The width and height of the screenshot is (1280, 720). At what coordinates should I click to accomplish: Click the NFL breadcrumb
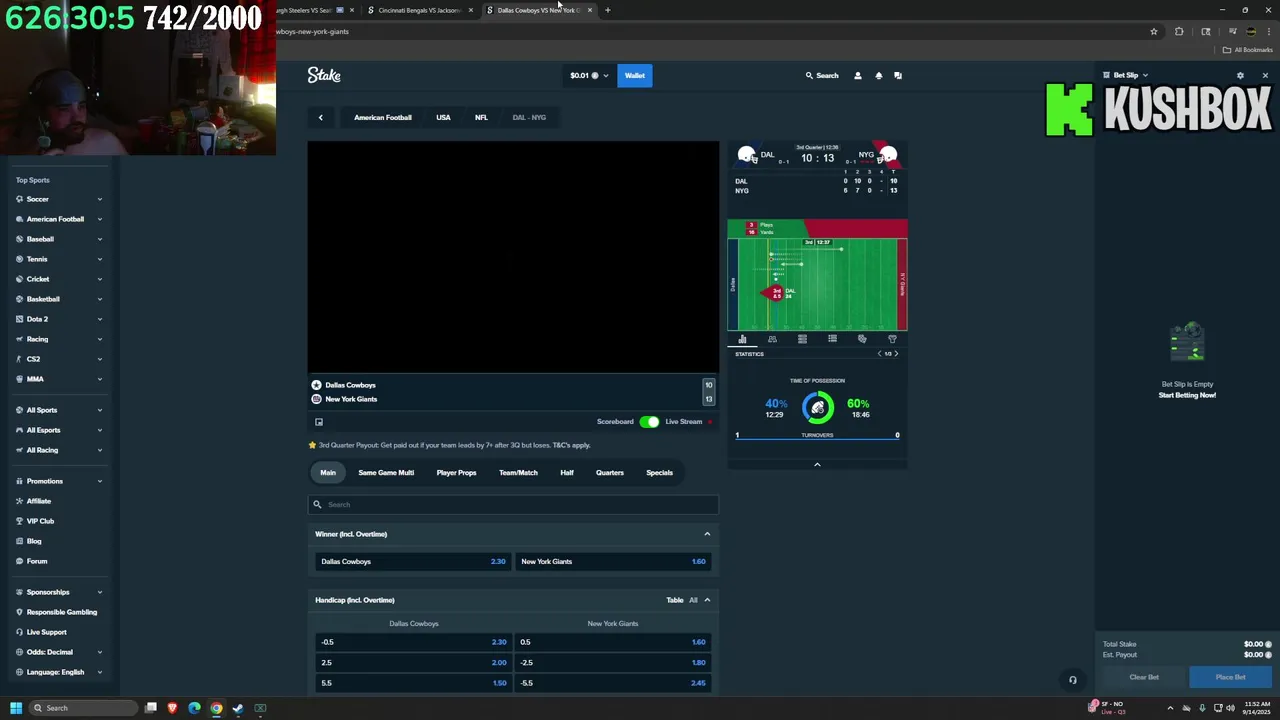coord(481,117)
